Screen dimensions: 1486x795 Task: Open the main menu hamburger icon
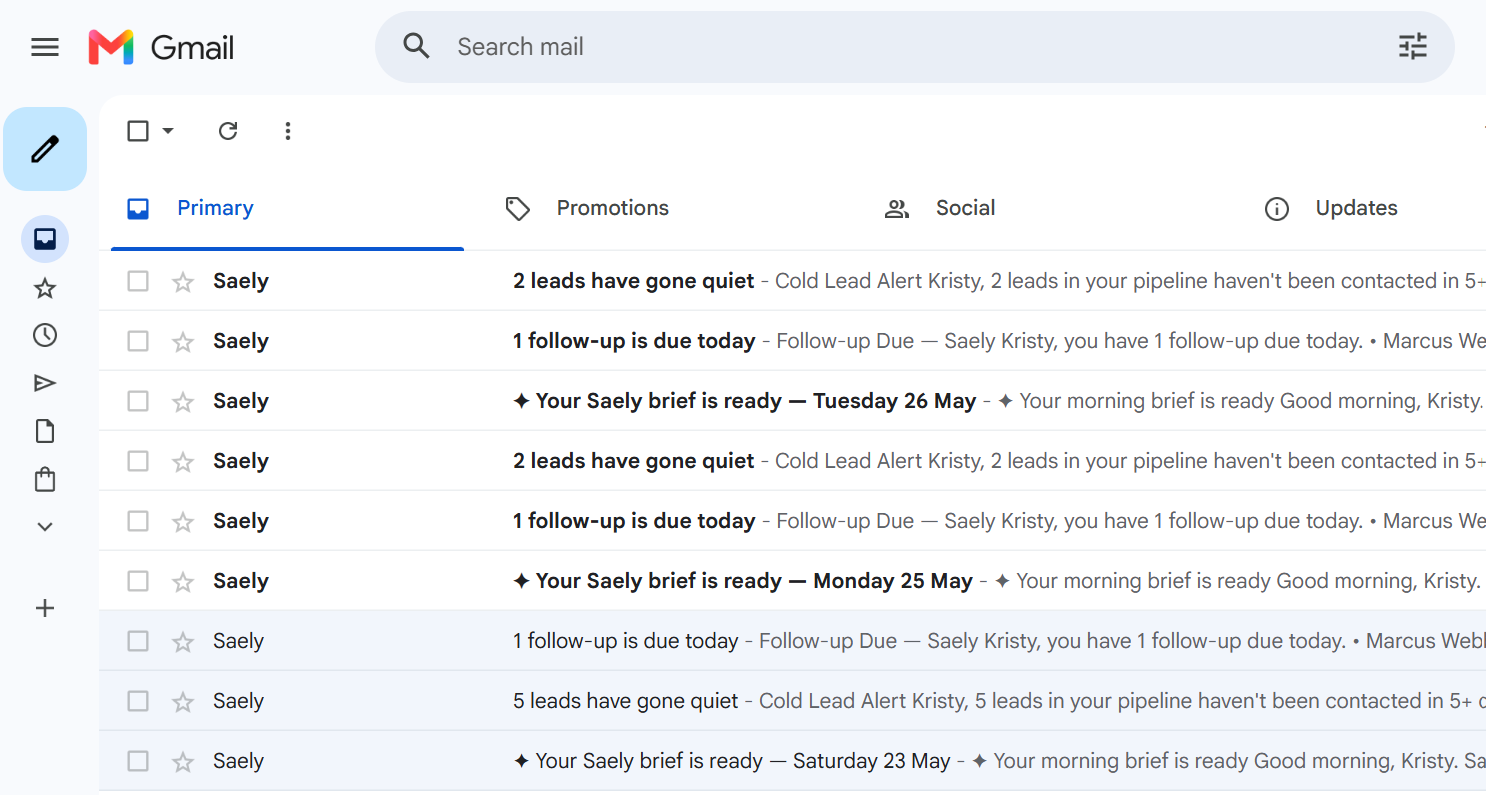(45, 47)
